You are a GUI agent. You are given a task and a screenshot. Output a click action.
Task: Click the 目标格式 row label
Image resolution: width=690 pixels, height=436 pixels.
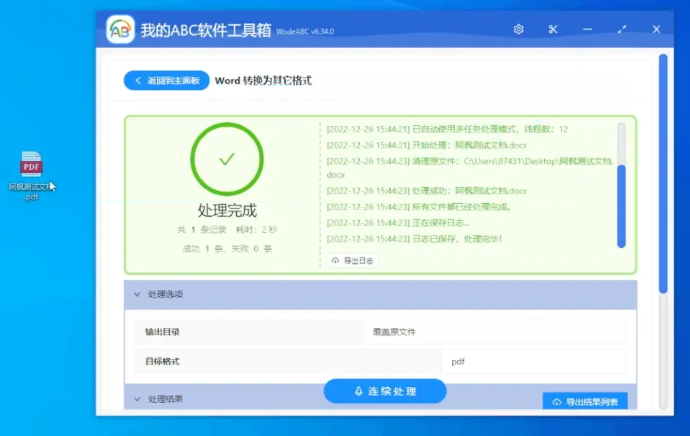click(x=162, y=361)
